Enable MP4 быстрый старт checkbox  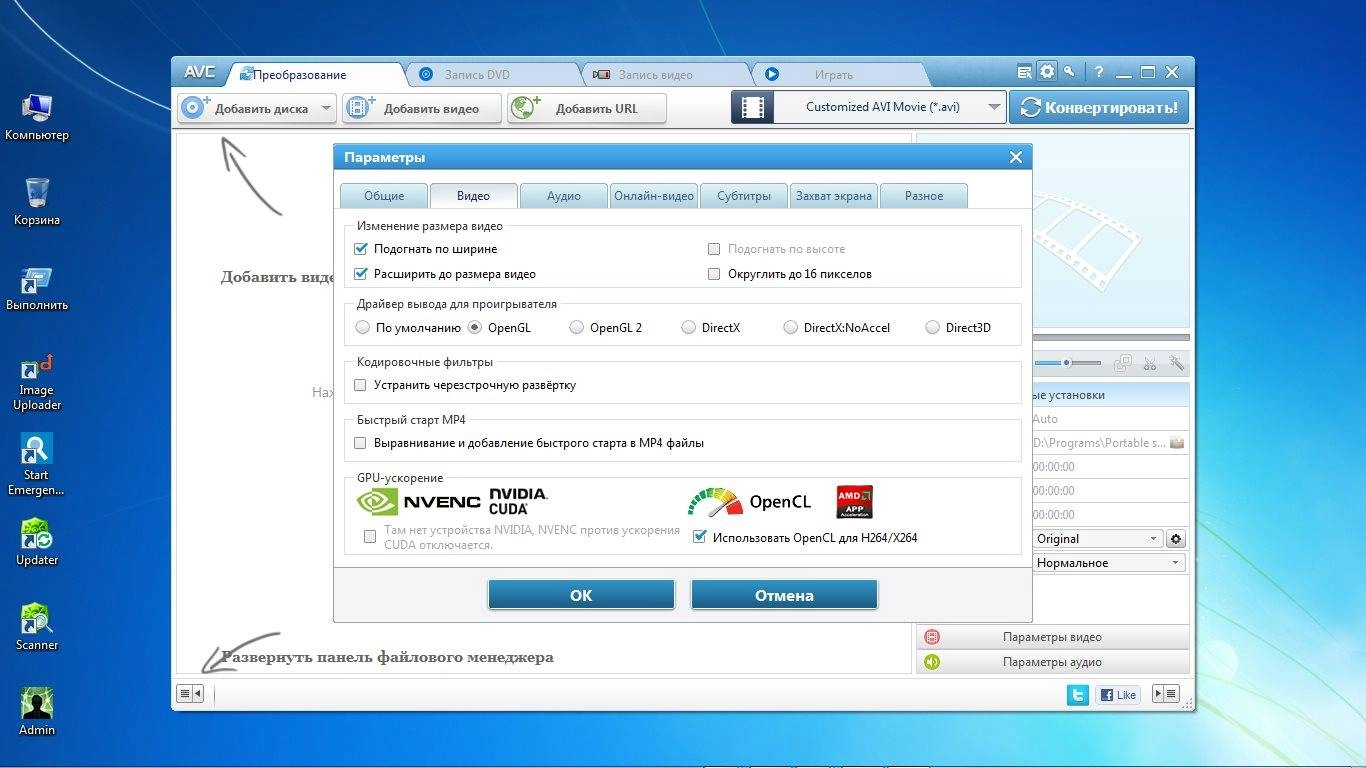point(361,443)
